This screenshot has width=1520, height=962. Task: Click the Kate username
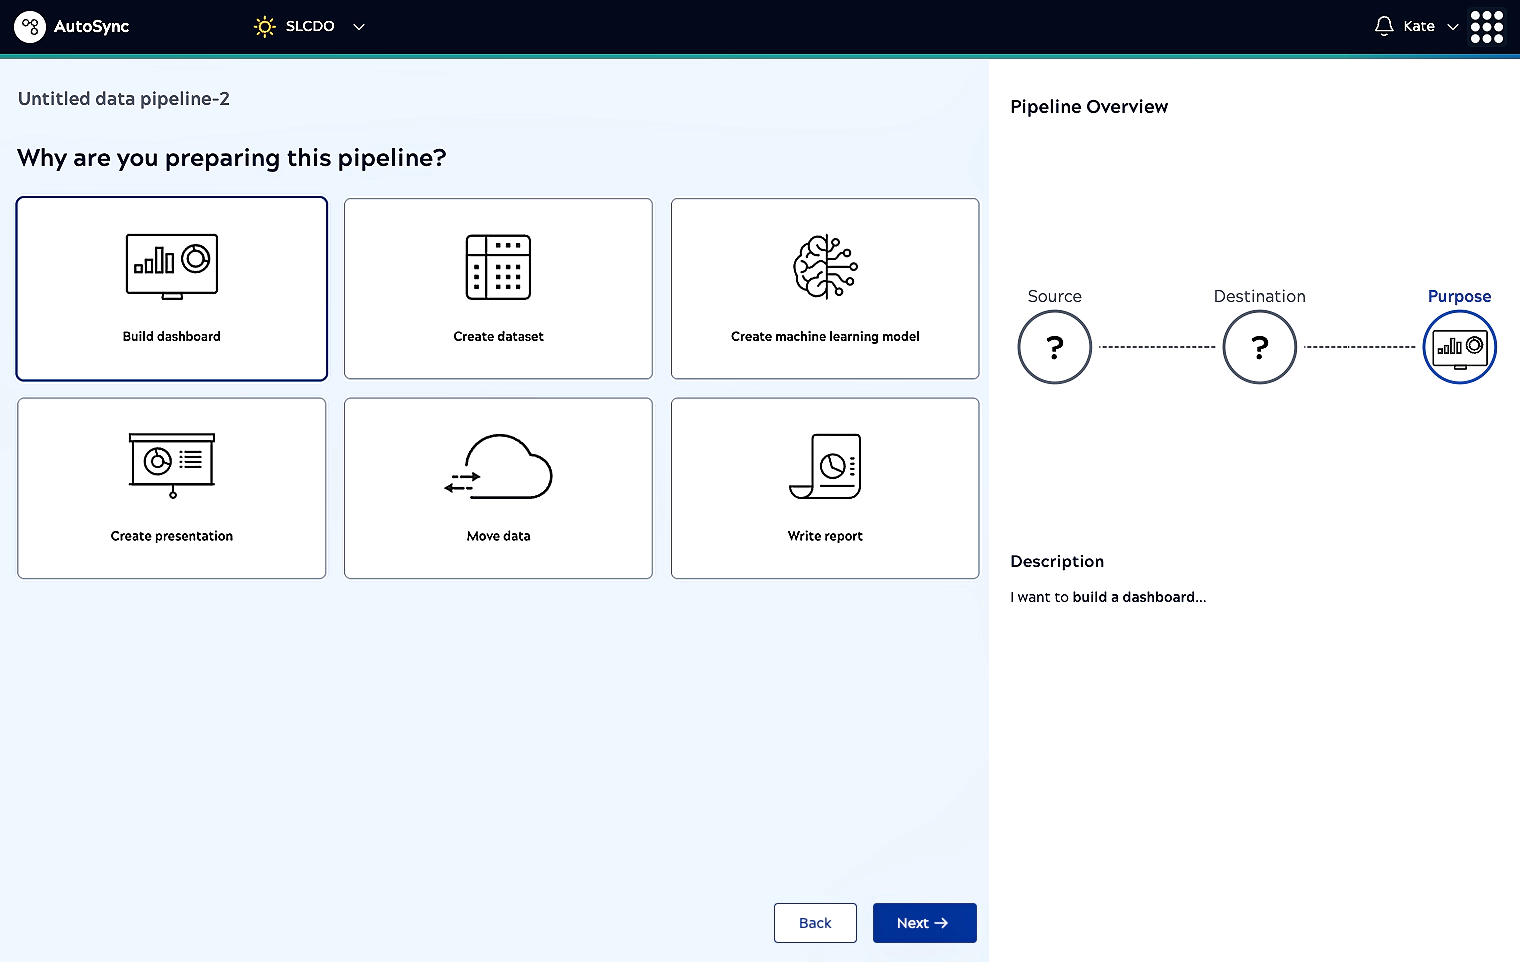coord(1419,26)
